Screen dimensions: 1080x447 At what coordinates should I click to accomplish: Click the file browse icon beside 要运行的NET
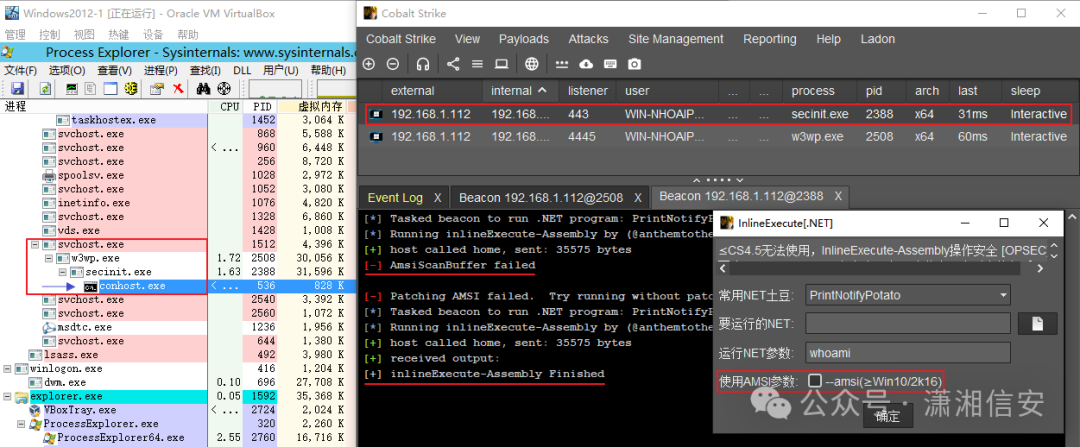(x=1037, y=324)
